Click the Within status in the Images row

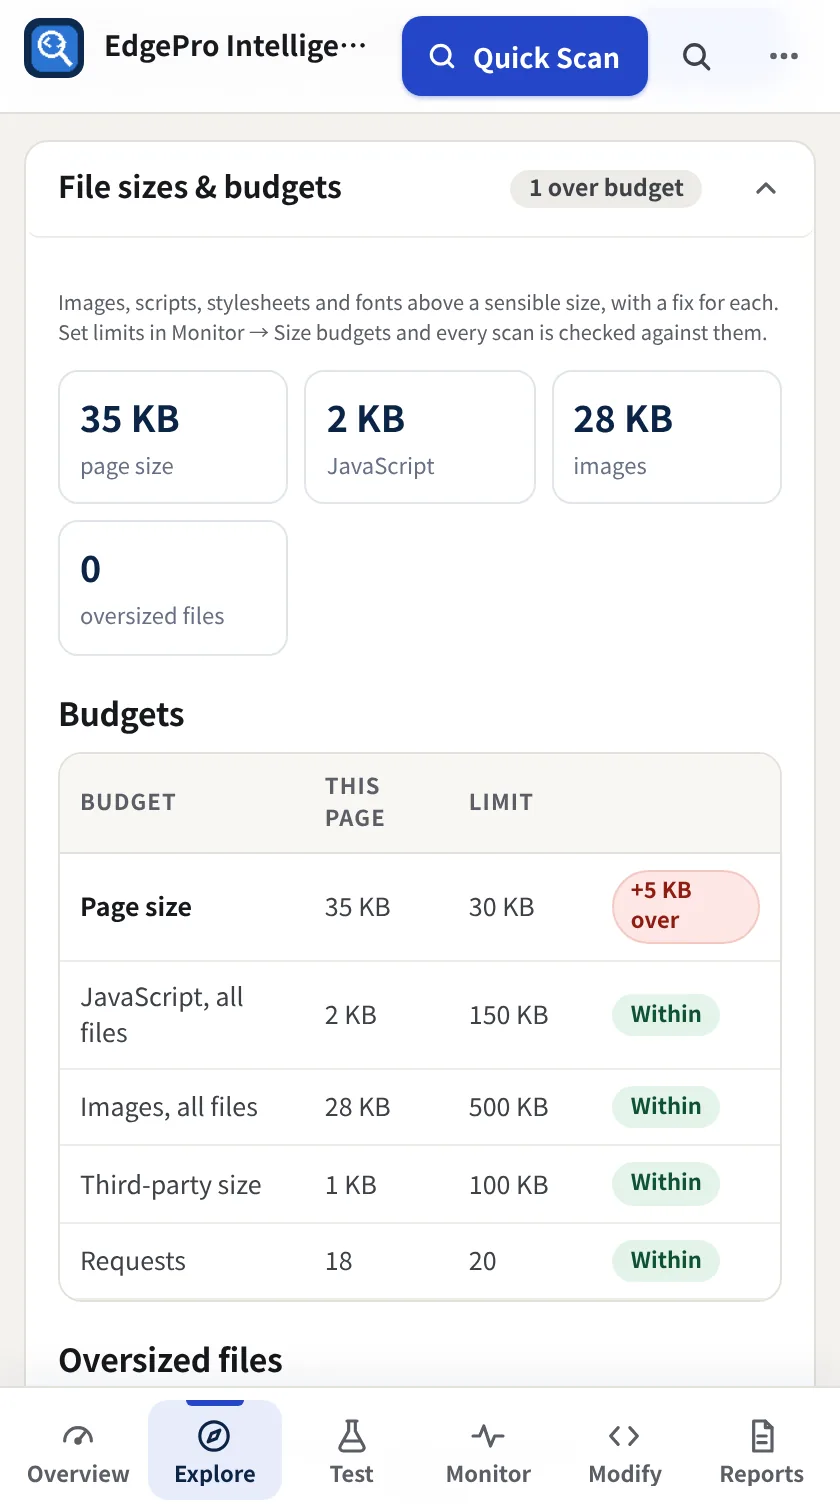pyautogui.click(x=666, y=1106)
